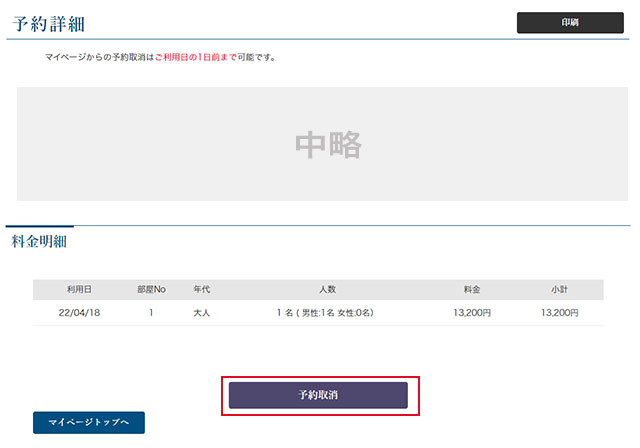Click the red ご利用日の1日前まで notice text
Screen dimensions: 640x448
195,58
